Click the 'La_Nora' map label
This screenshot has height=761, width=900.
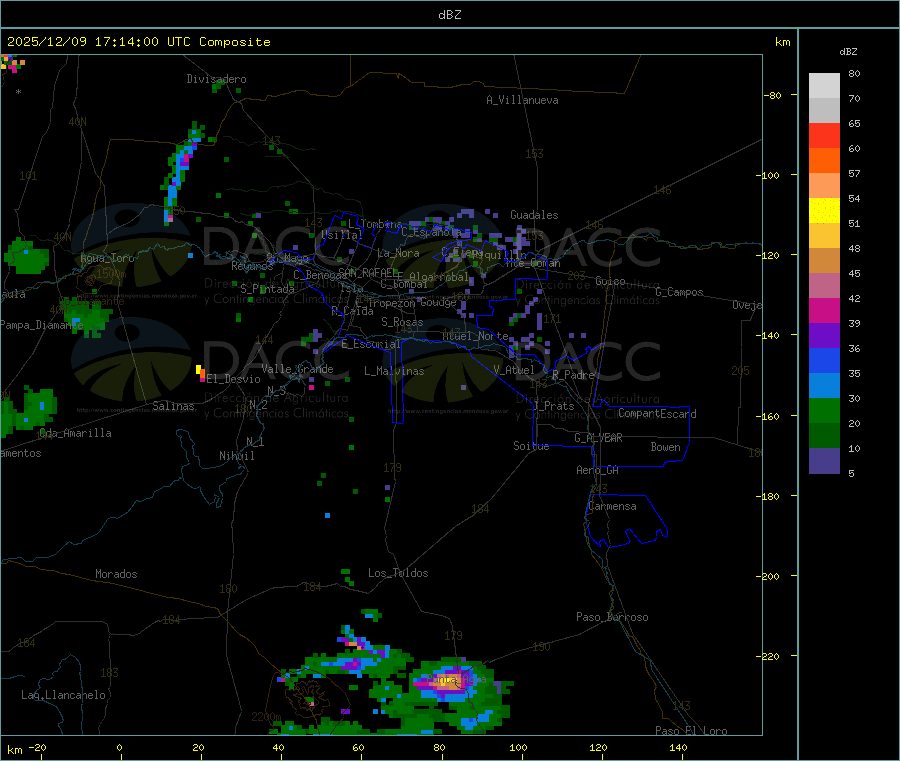click(398, 253)
